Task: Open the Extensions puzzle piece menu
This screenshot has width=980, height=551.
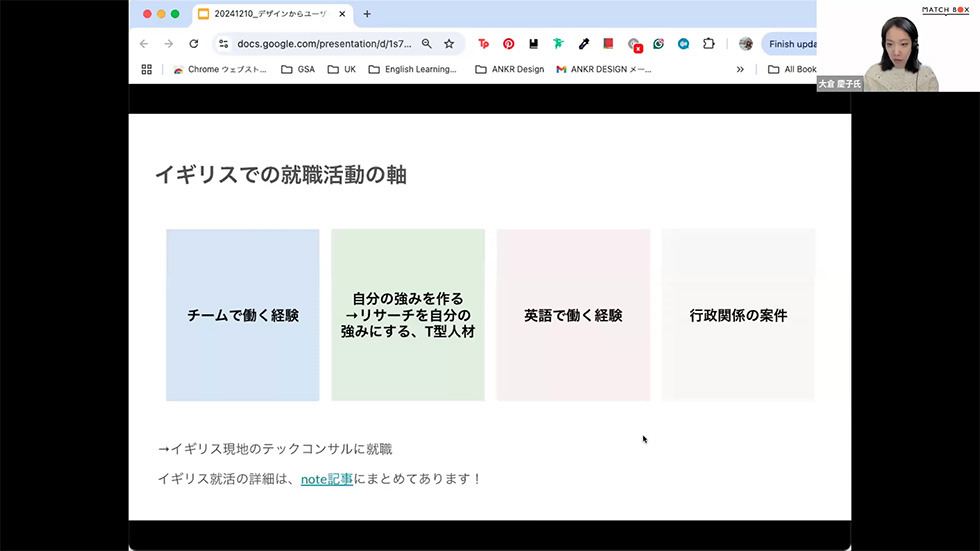Action: (x=709, y=44)
